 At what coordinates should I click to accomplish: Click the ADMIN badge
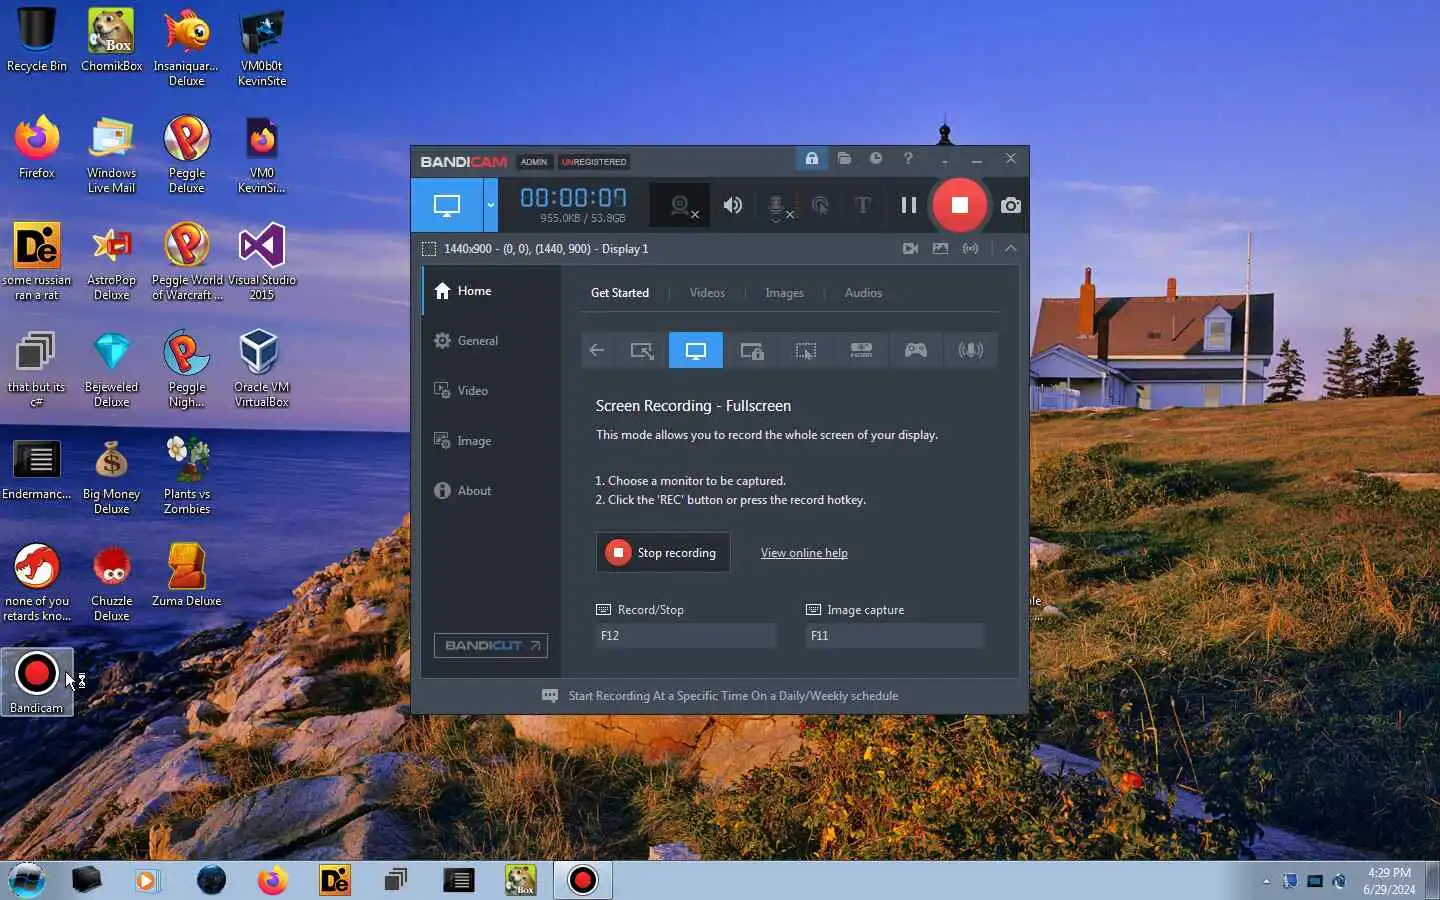(534, 162)
